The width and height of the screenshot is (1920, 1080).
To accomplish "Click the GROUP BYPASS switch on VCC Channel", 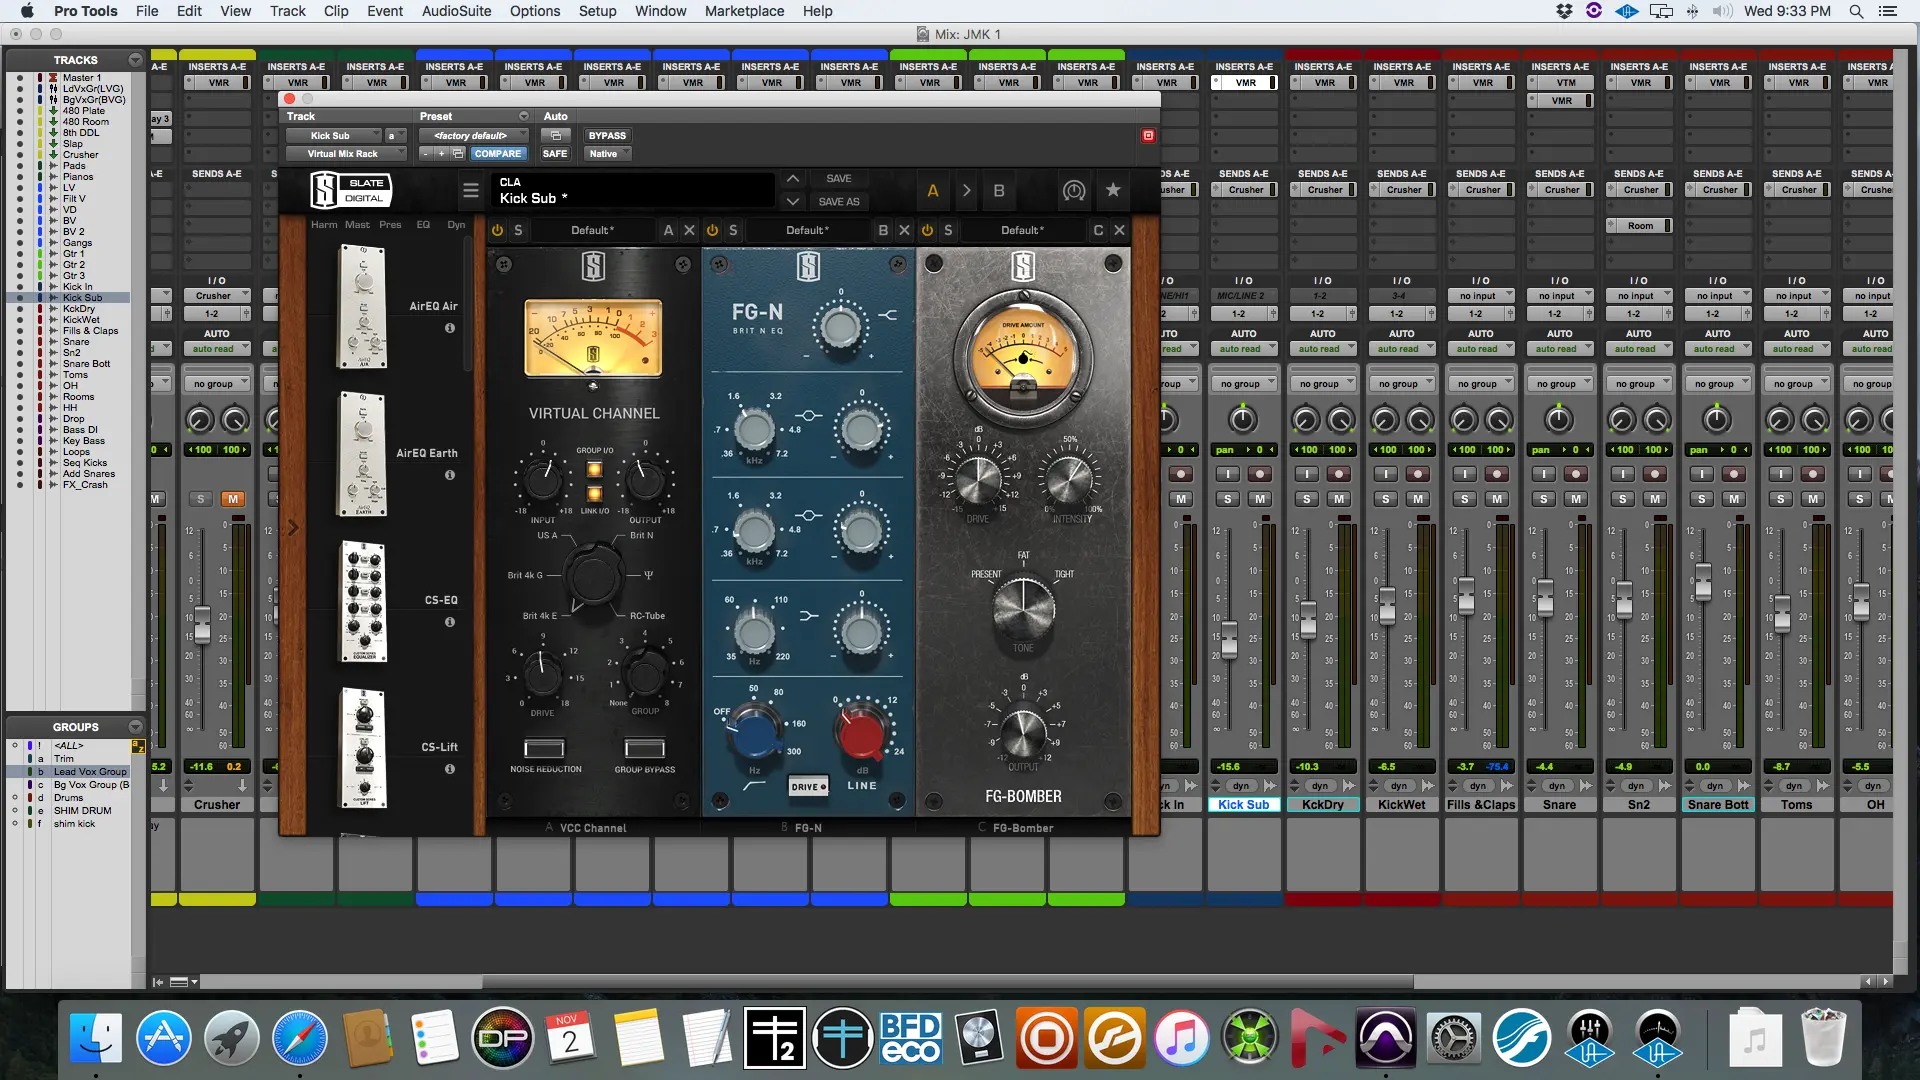I will coord(645,748).
